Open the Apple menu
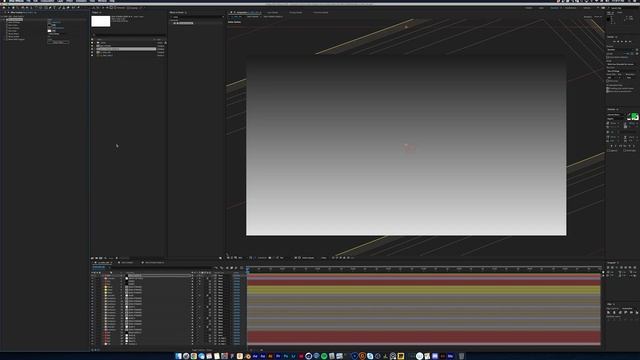Screen dimensions: 640x360 pyautogui.click(x=4, y=1)
